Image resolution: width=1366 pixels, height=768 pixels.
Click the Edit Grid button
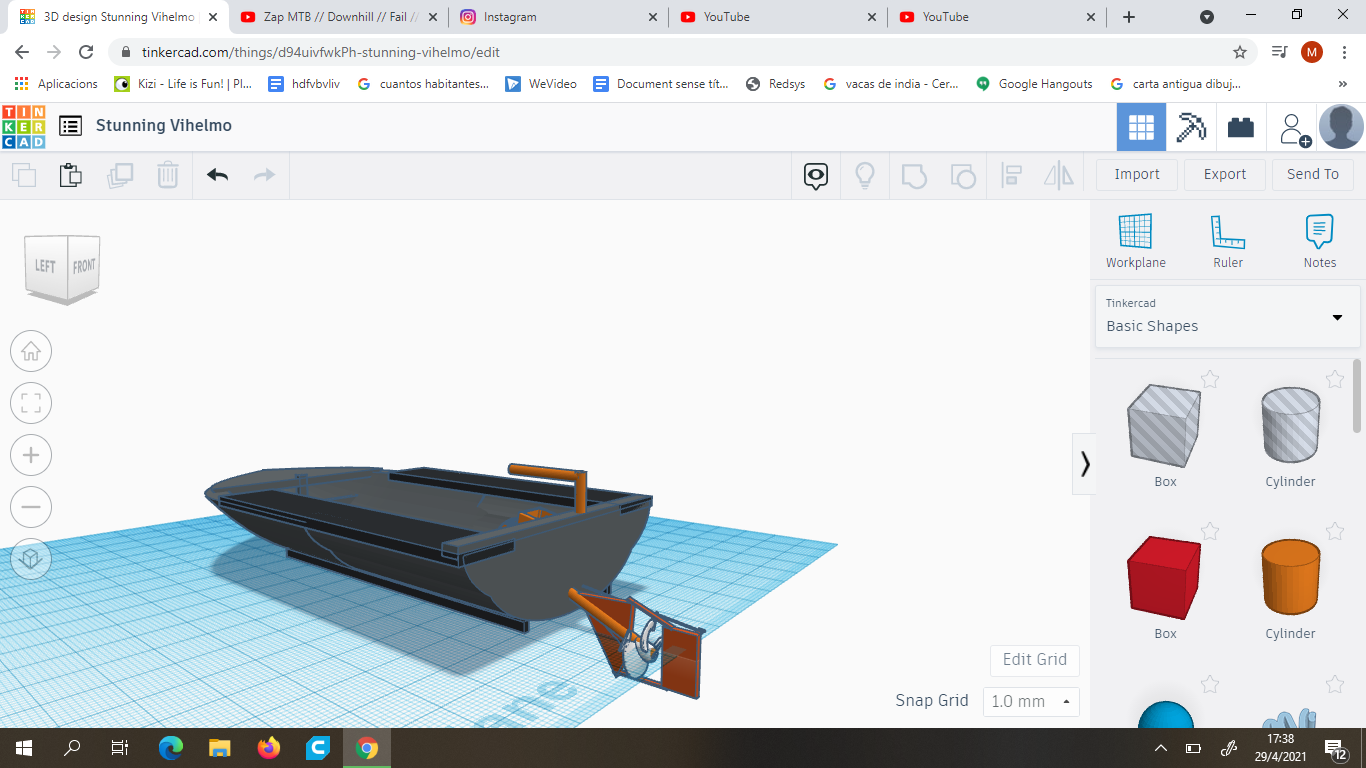1035,660
